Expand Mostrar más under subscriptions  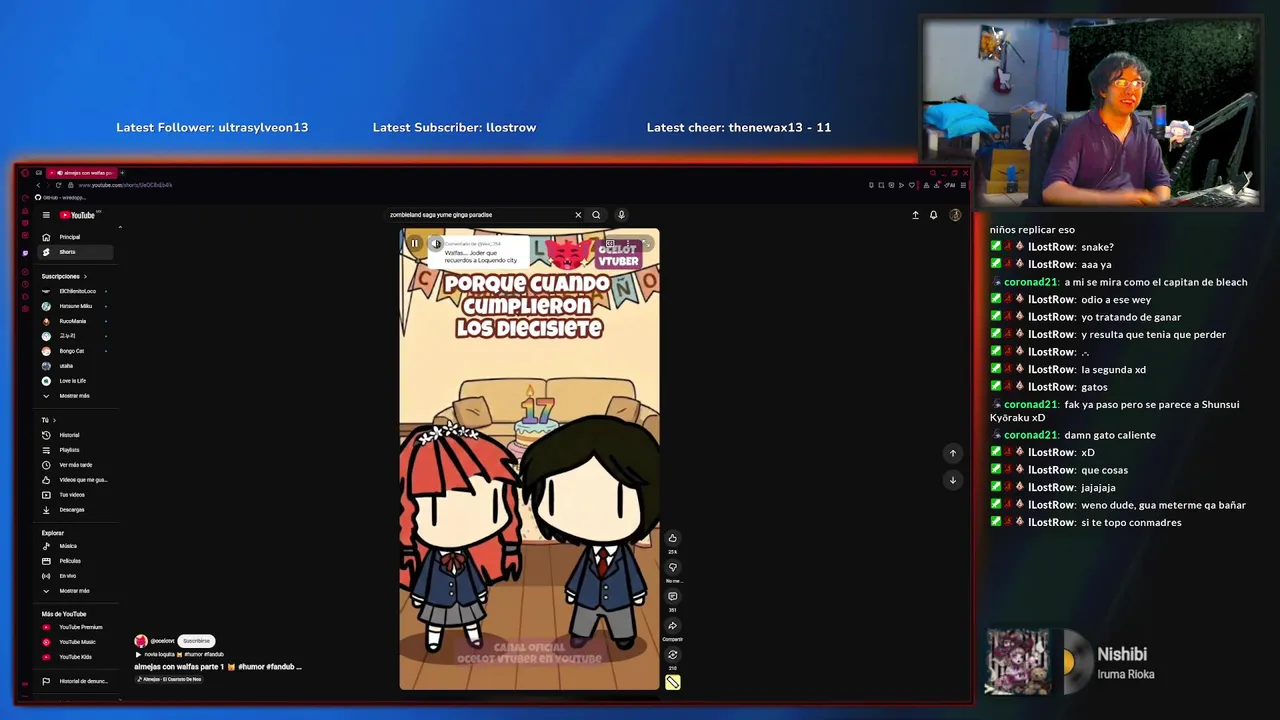pos(74,396)
